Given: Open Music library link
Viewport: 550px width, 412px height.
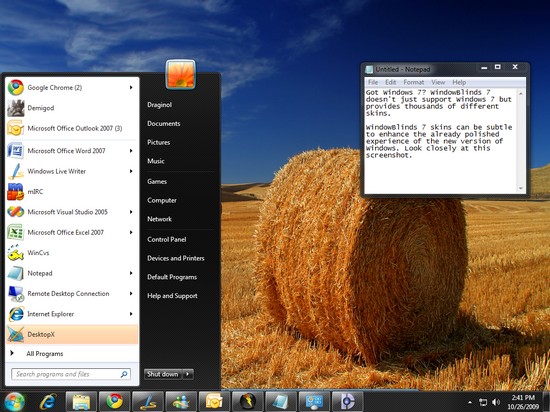Looking at the screenshot, I should 156,161.
